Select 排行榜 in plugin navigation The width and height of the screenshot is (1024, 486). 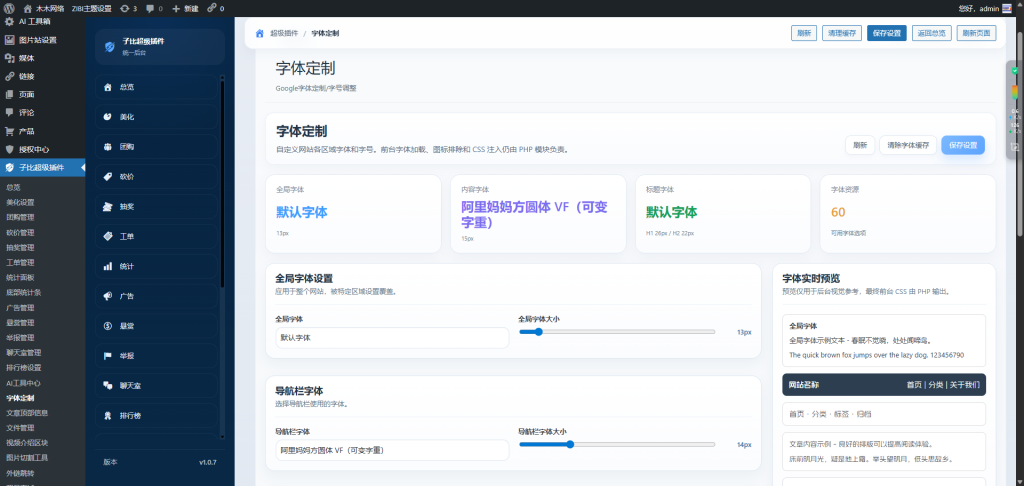156,415
